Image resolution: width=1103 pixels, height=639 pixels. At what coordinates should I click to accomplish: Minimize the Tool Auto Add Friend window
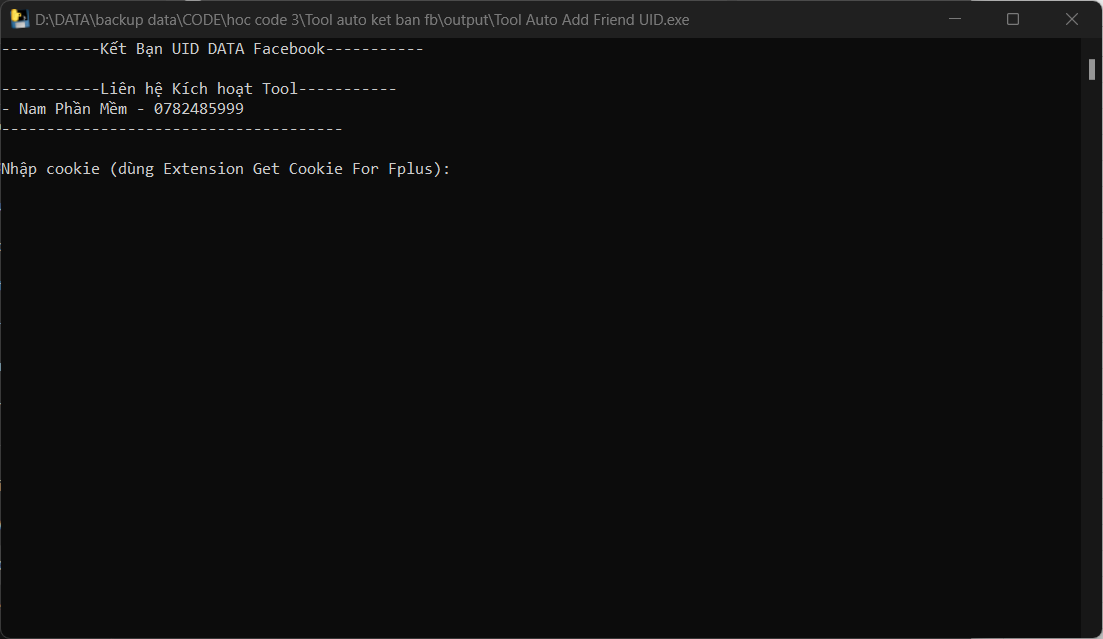(x=955, y=19)
